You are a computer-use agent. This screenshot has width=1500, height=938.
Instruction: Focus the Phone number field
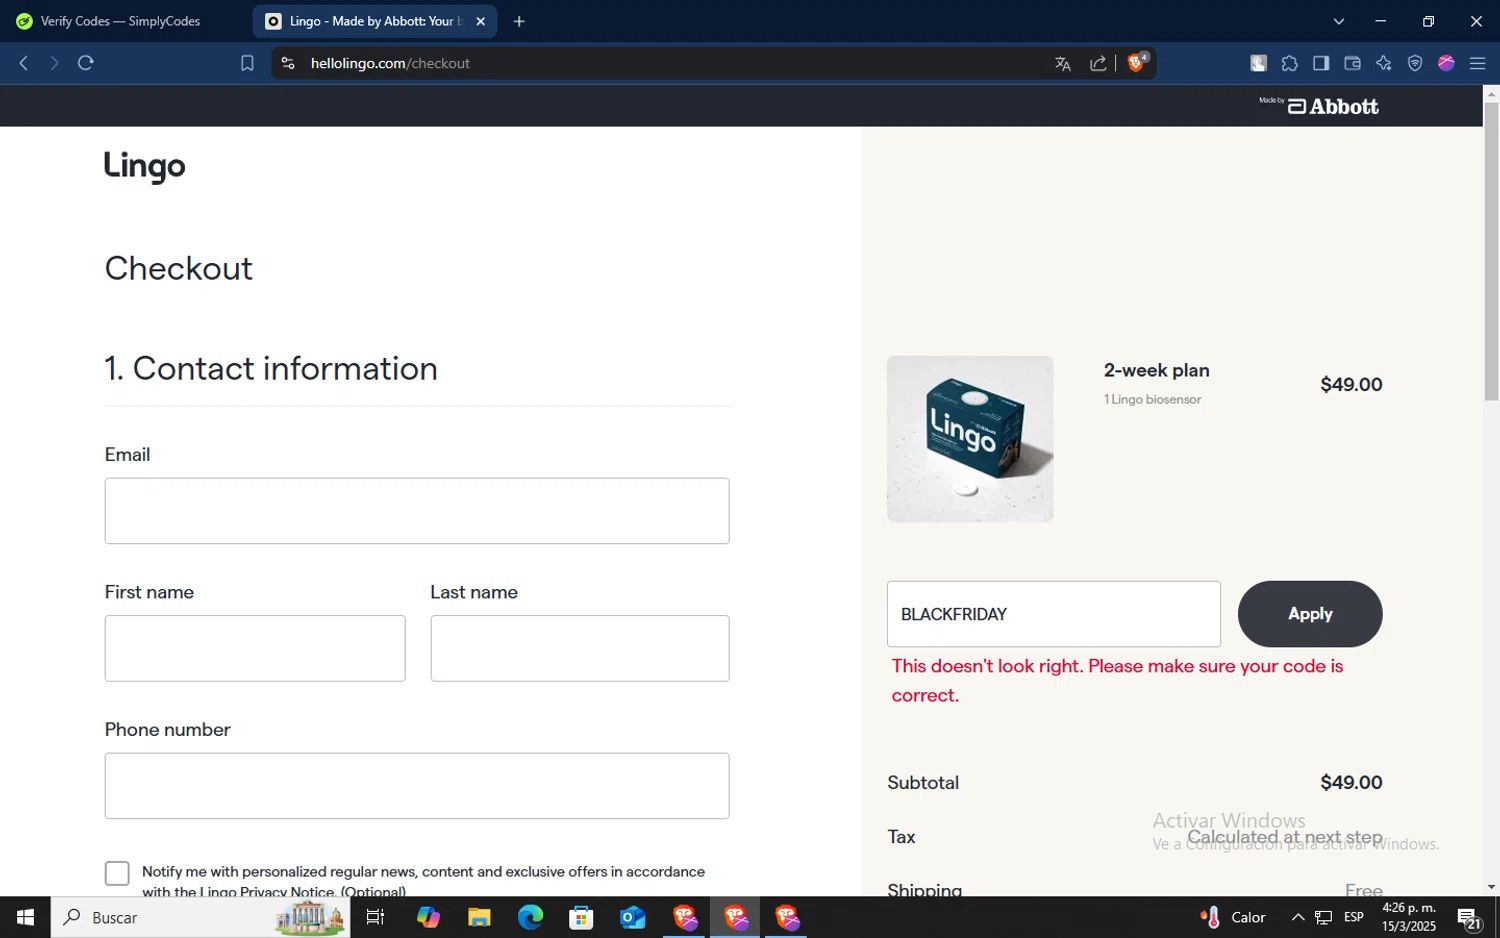coord(417,786)
